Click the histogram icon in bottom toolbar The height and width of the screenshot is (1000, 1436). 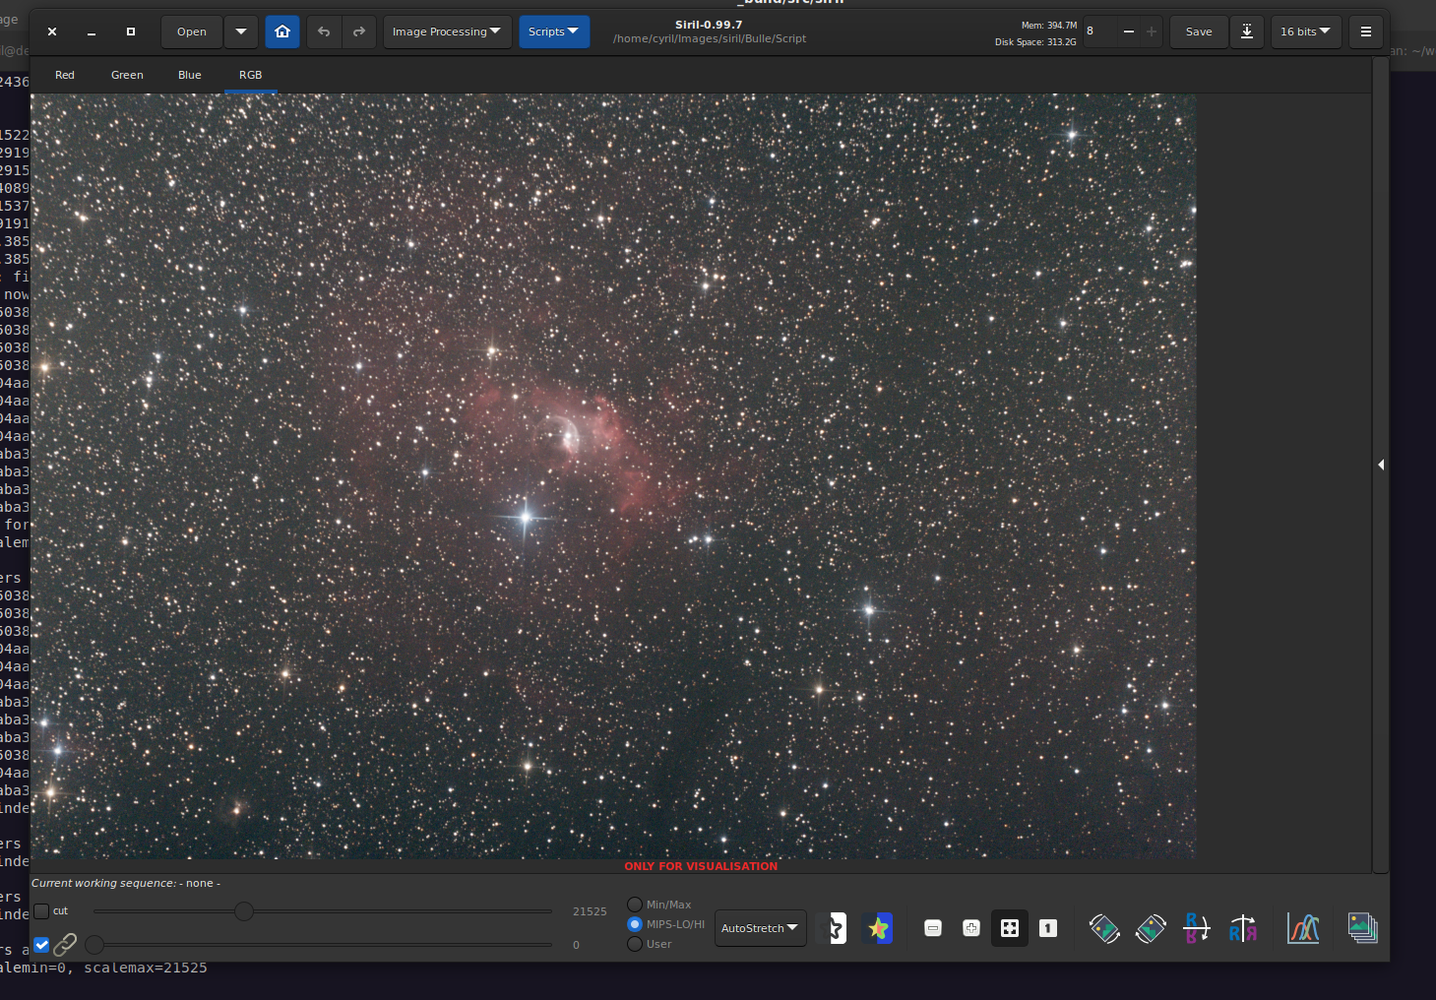click(1303, 928)
